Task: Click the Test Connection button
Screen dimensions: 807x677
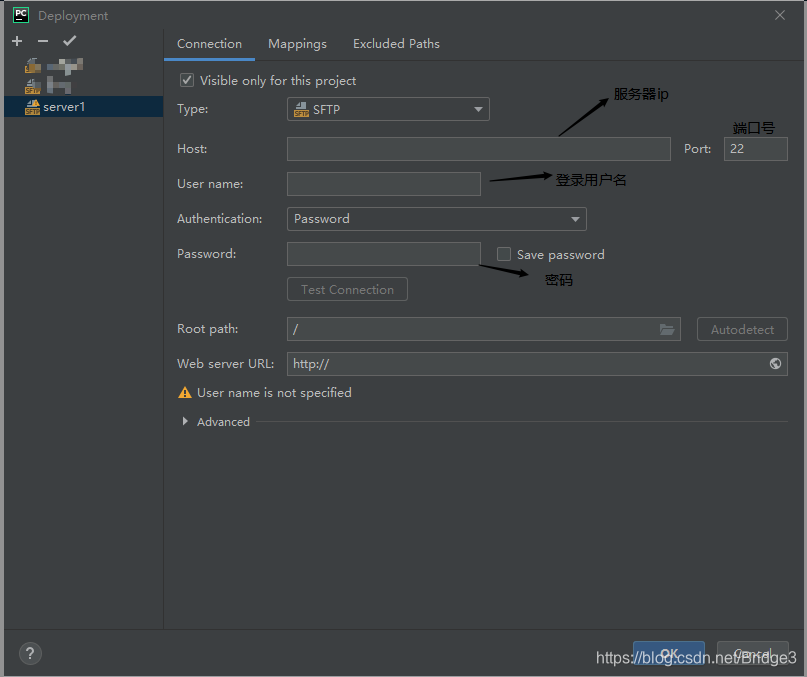Action: [347, 289]
